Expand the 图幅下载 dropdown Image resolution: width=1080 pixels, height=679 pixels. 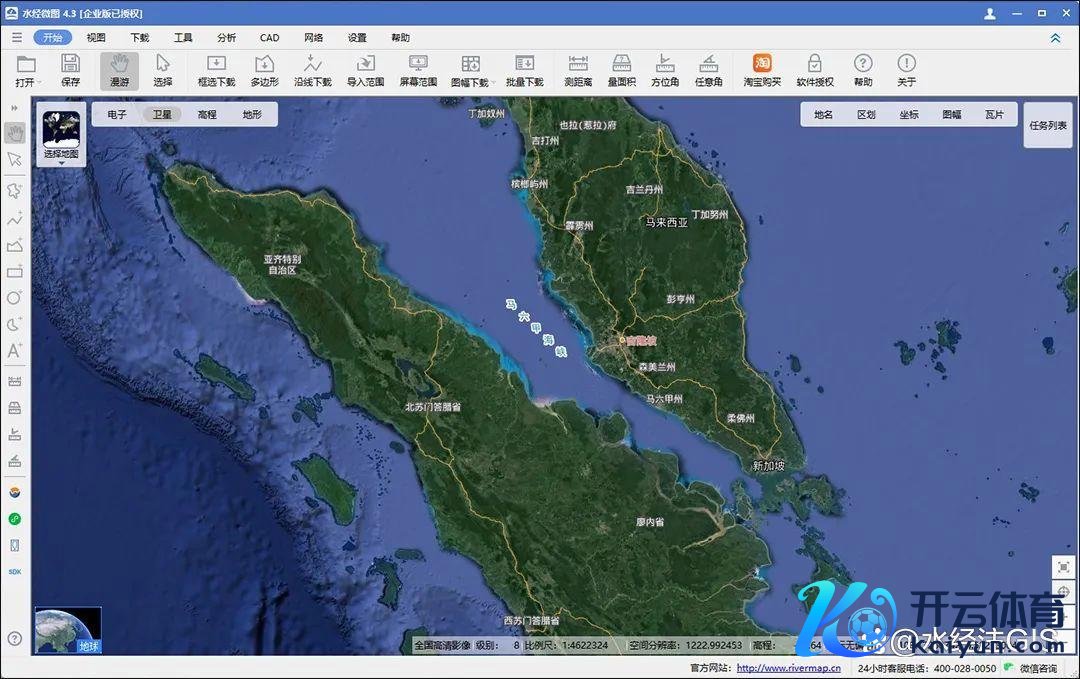[493, 83]
